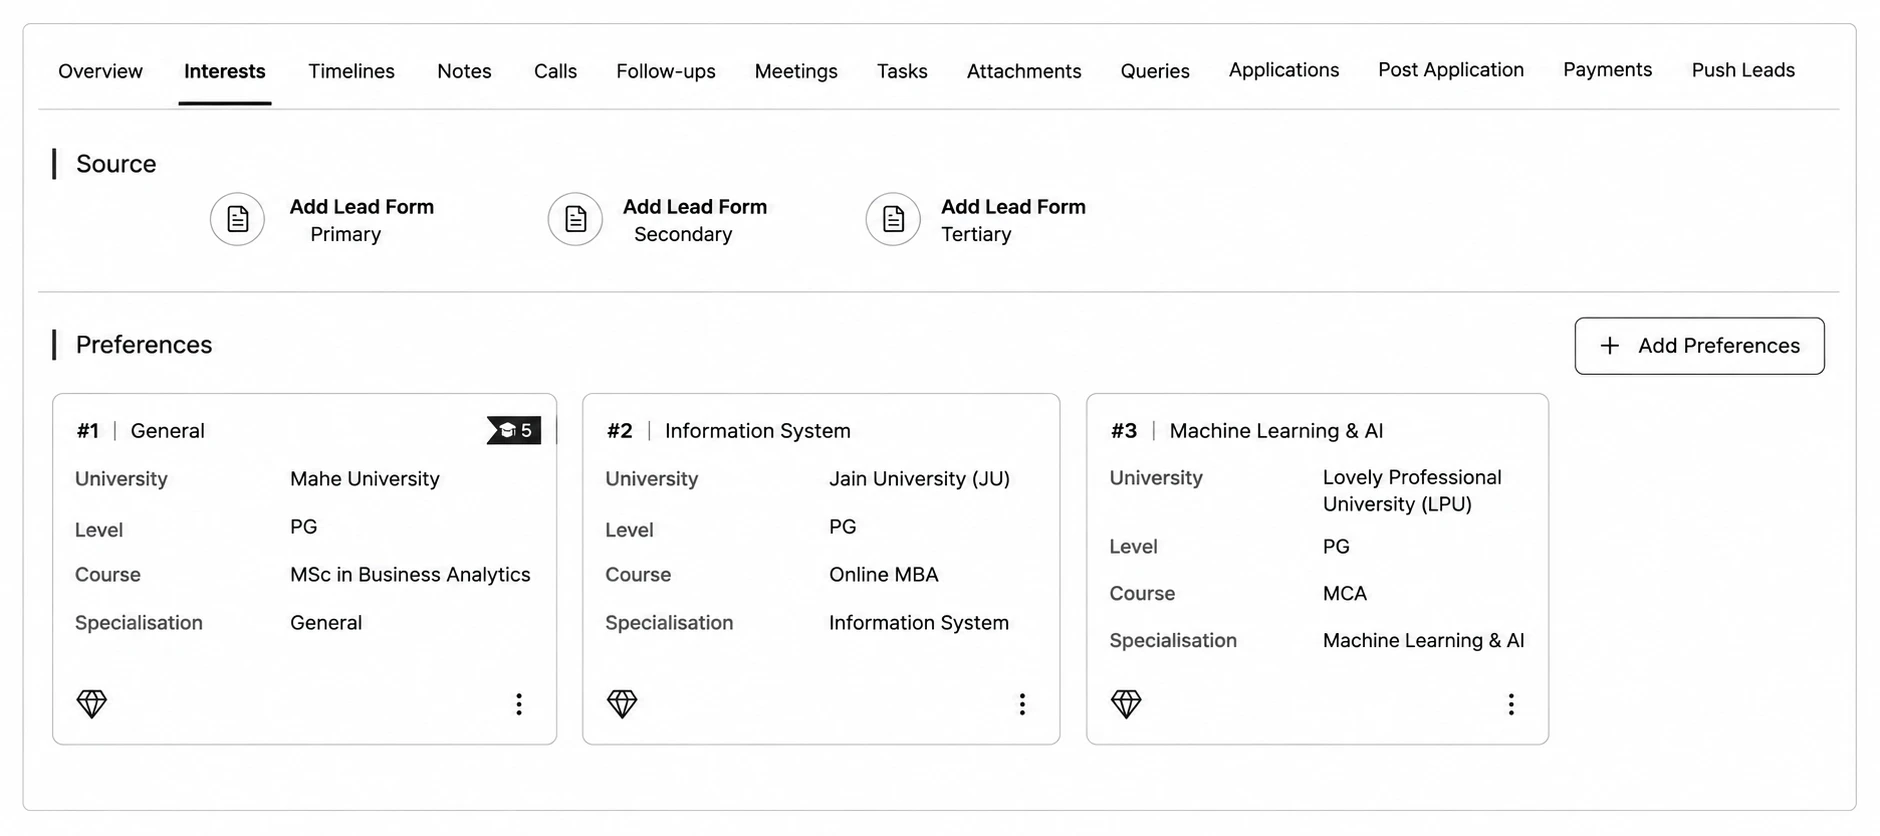Select the Interests tab

(225, 71)
